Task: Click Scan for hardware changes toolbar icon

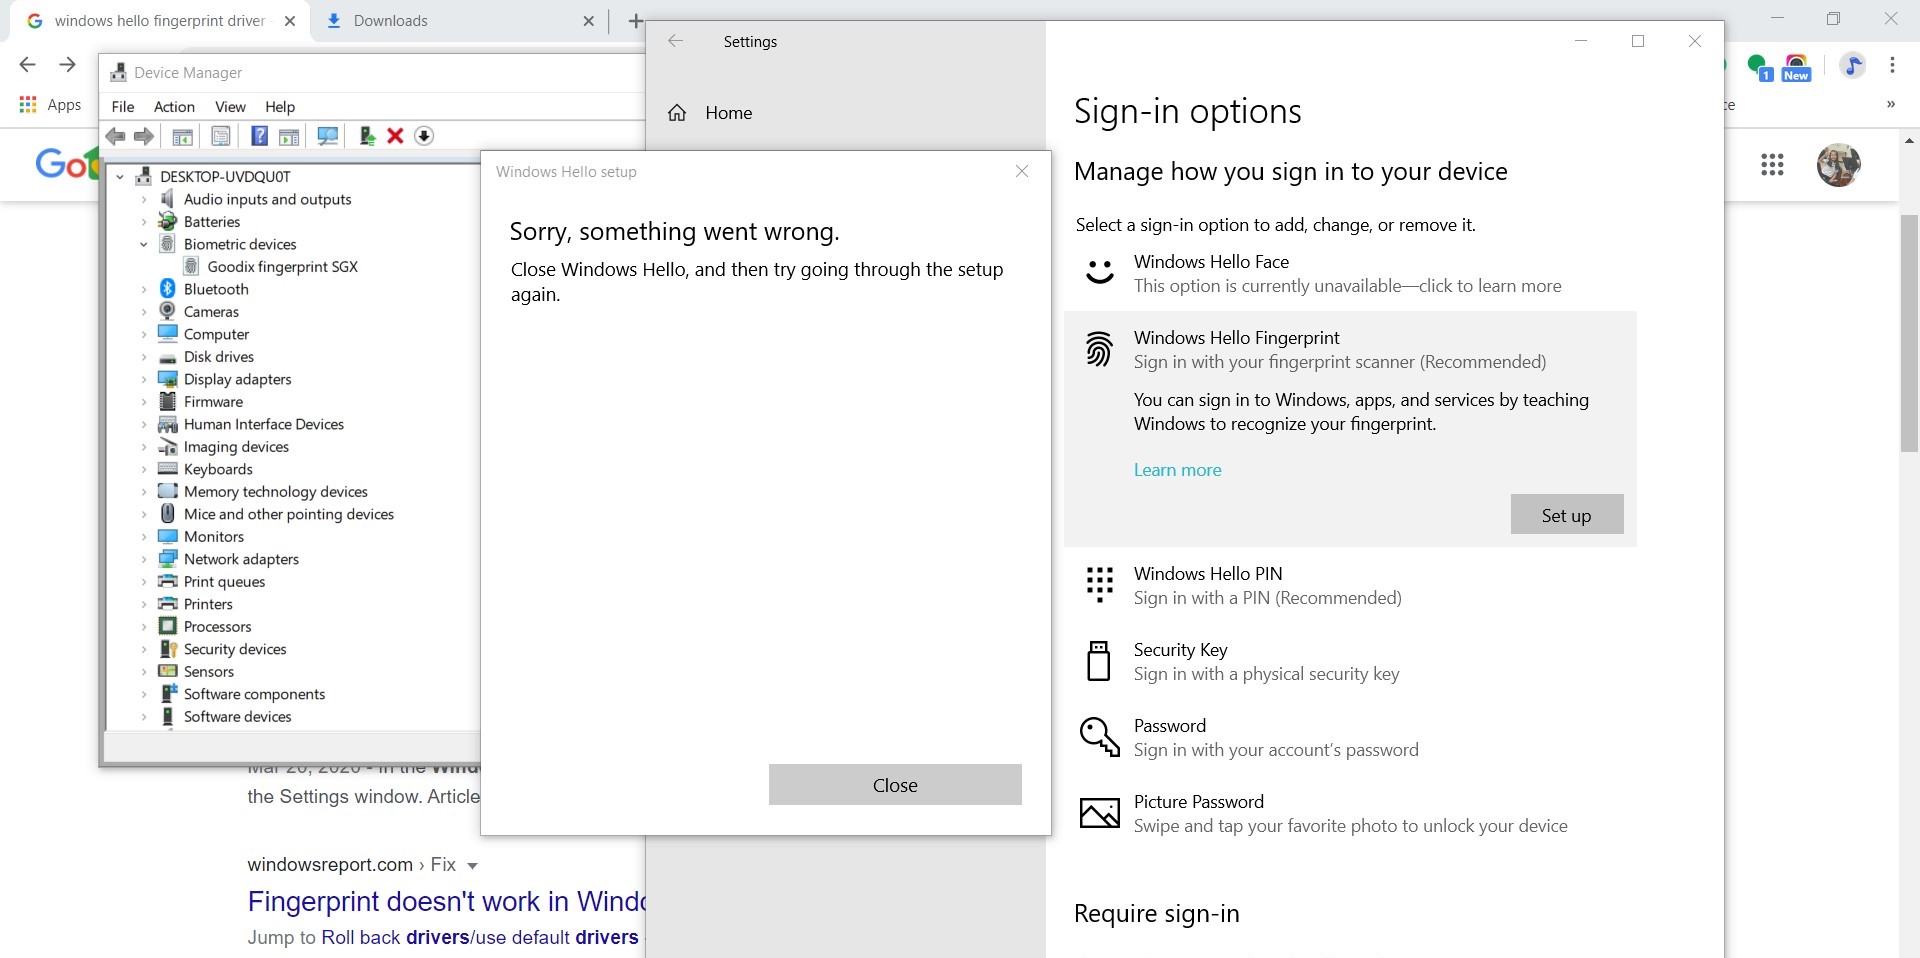Action: (327, 136)
